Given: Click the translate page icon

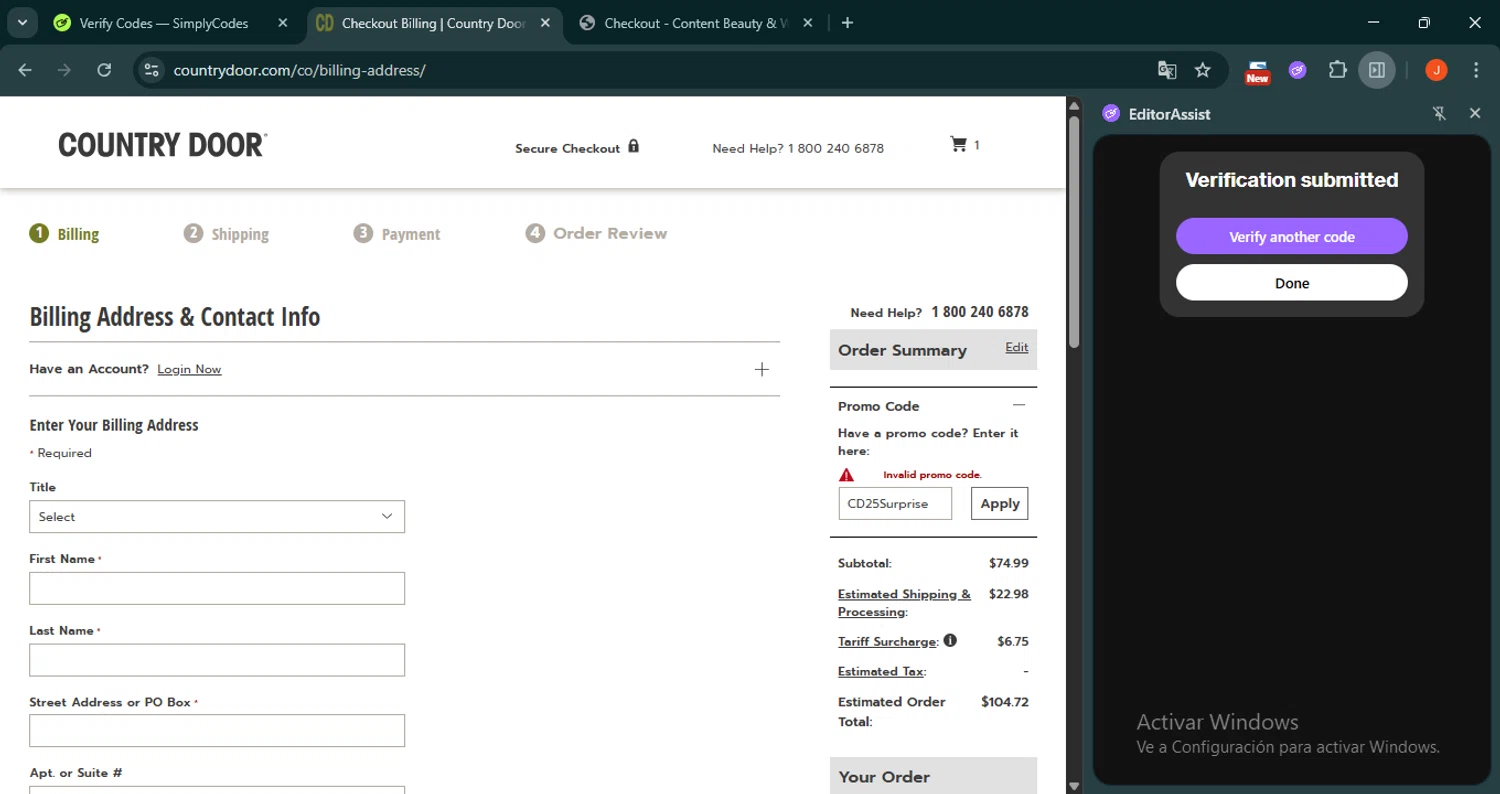Looking at the screenshot, I should (x=1167, y=70).
